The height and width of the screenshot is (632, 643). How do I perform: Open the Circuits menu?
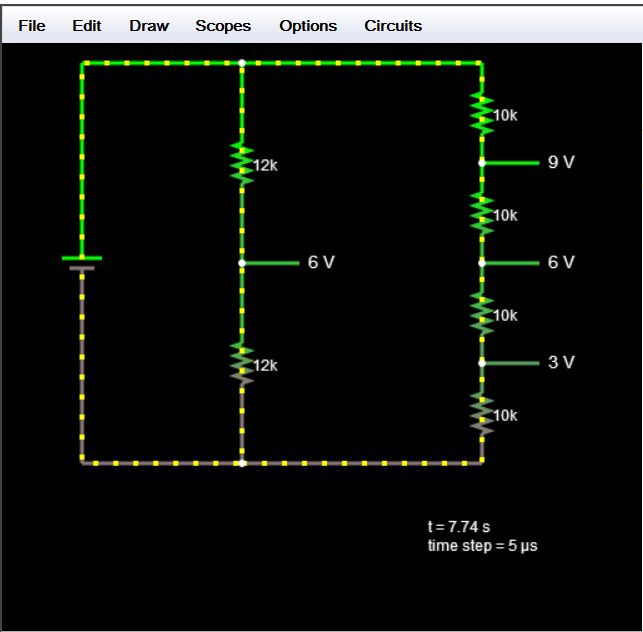click(393, 26)
